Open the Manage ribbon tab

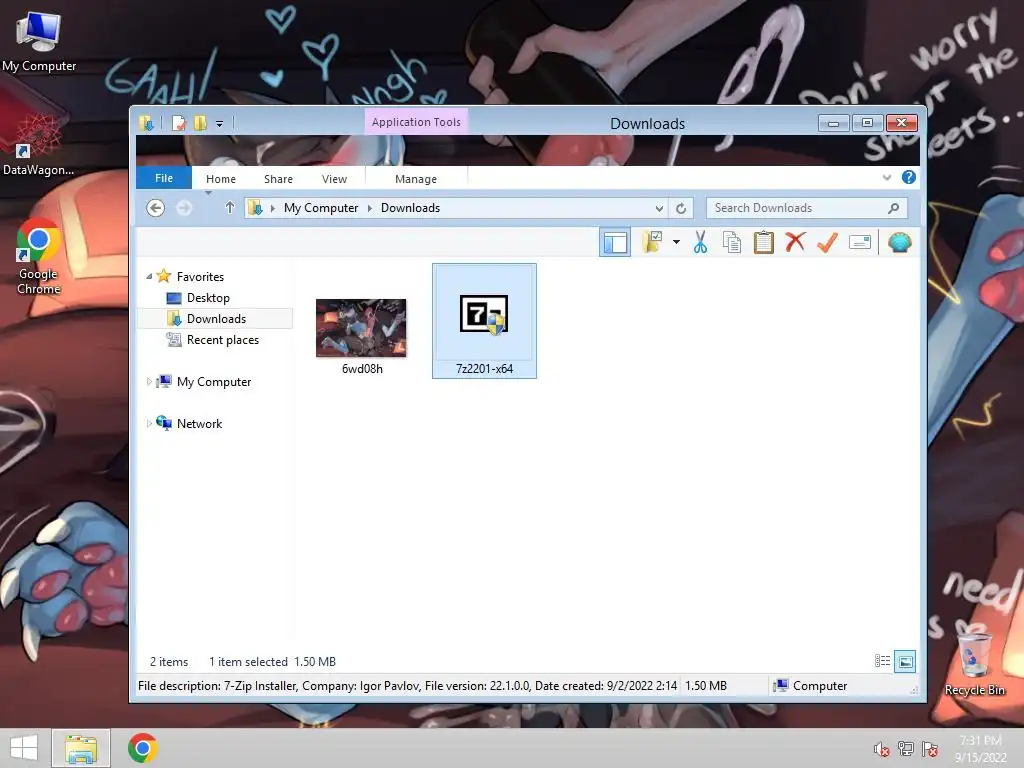[x=416, y=179]
